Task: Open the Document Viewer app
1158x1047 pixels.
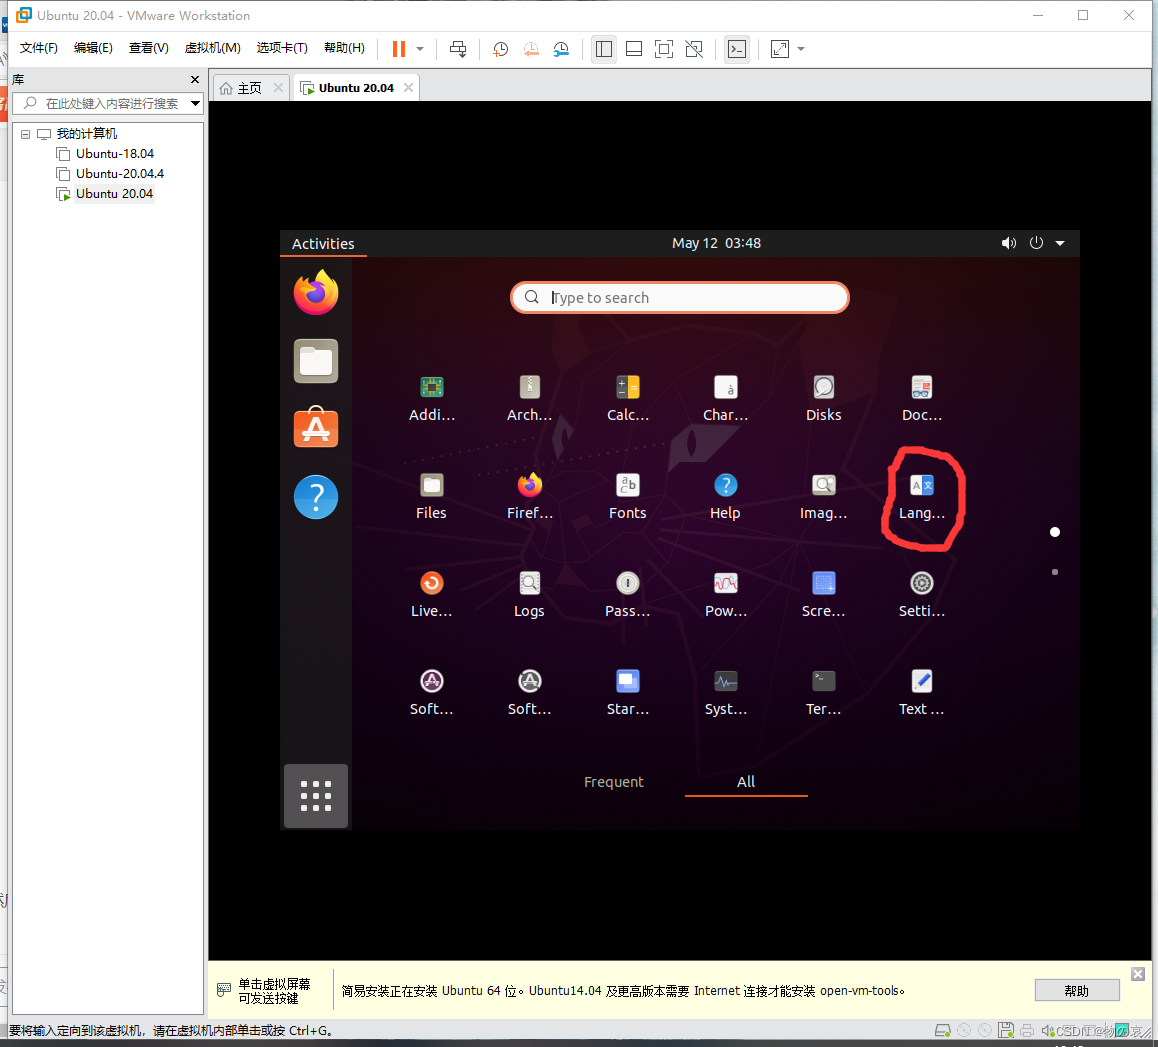Action: pos(922,388)
